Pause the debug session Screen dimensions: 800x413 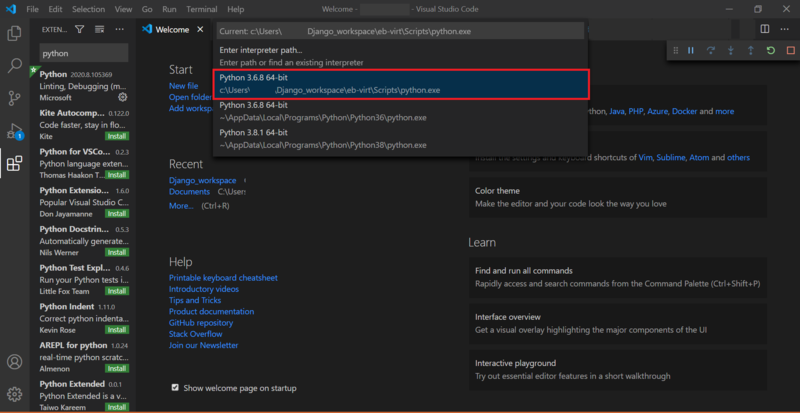pyautogui.click(x=691, y=51)
